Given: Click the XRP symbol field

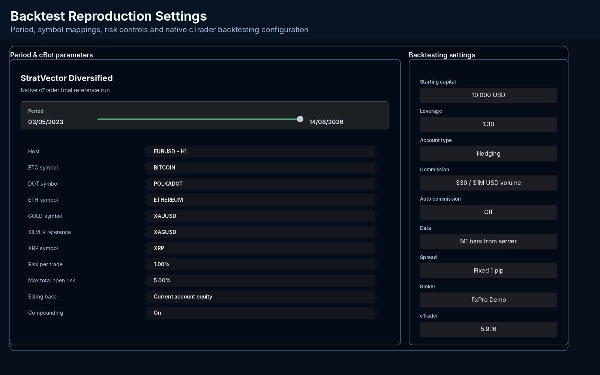Looking at the screenshot, I should click(260, 248).
